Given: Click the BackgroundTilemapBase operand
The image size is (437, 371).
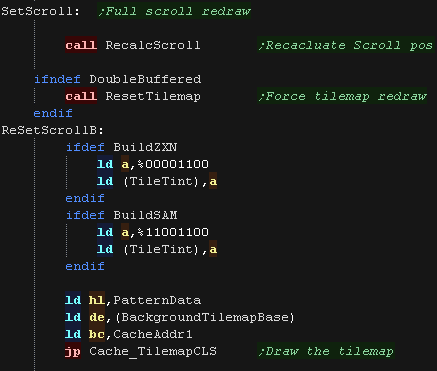Looking at the screenshot, I should click(x=205, y=317).
